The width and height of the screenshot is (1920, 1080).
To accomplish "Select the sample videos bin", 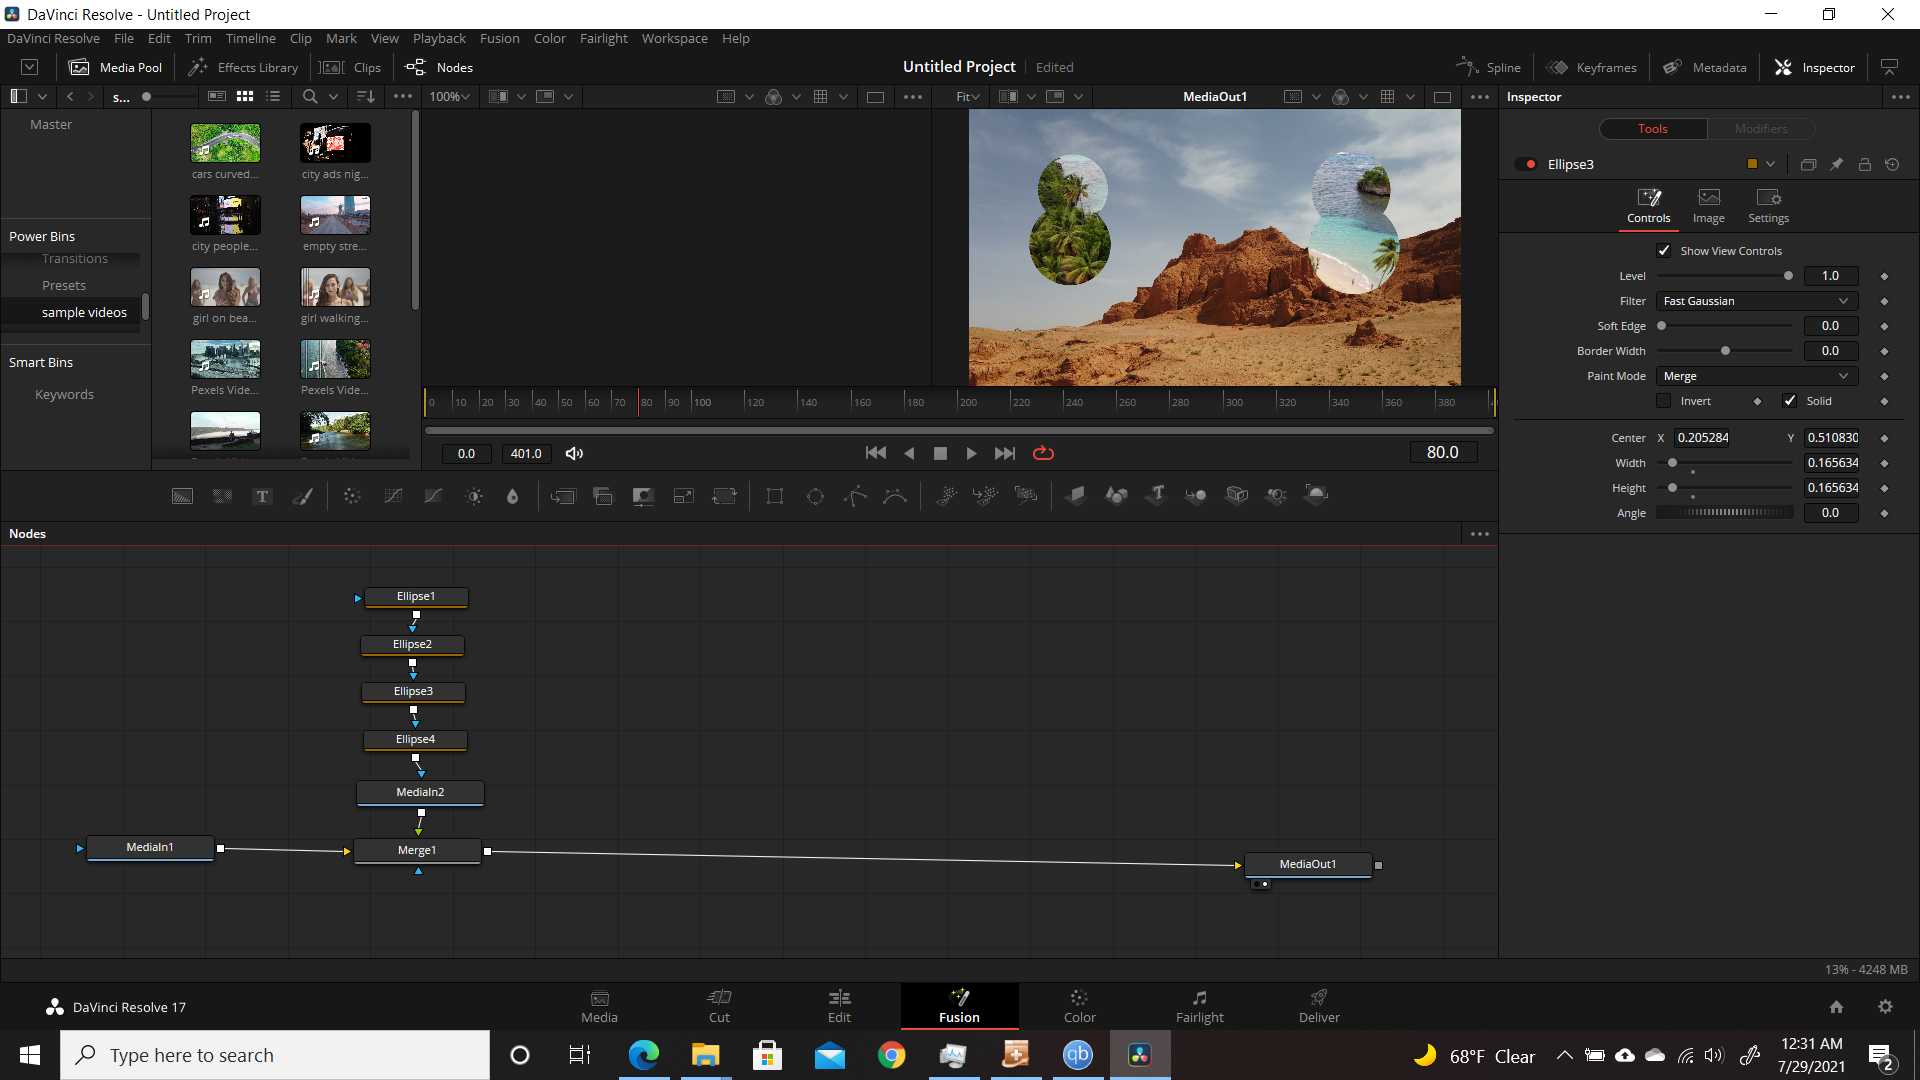I will [x=84, y=312].
